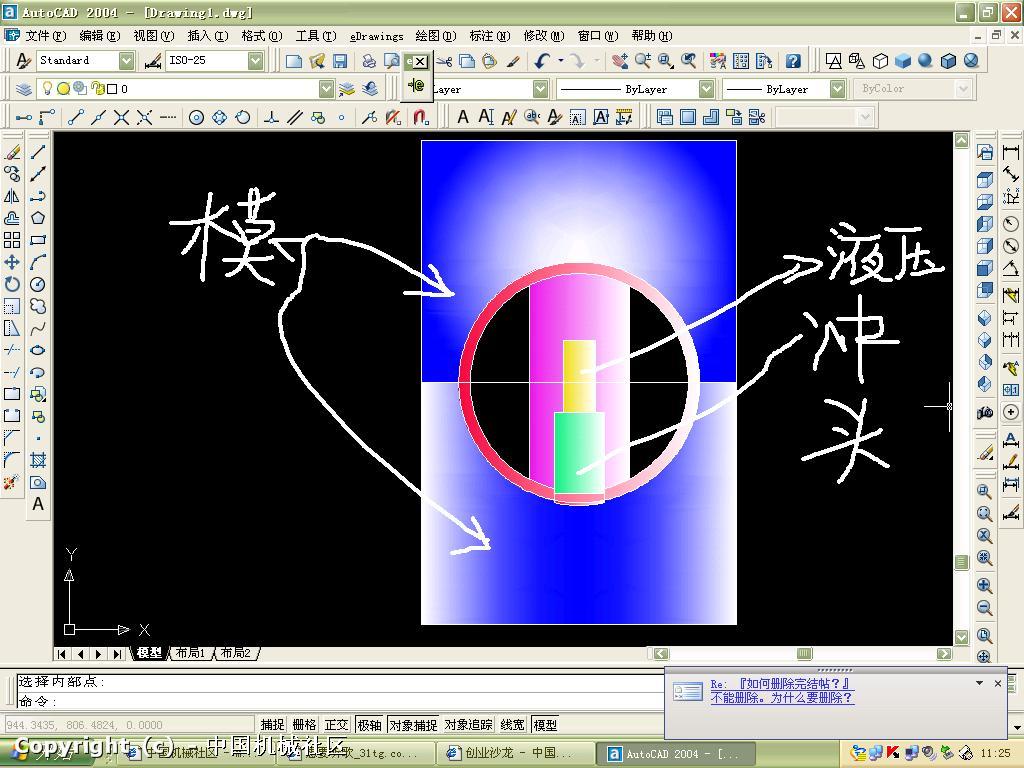Screen dimensions: 1024x768
Task: Close the notification popup
Action: pos(997,683)
